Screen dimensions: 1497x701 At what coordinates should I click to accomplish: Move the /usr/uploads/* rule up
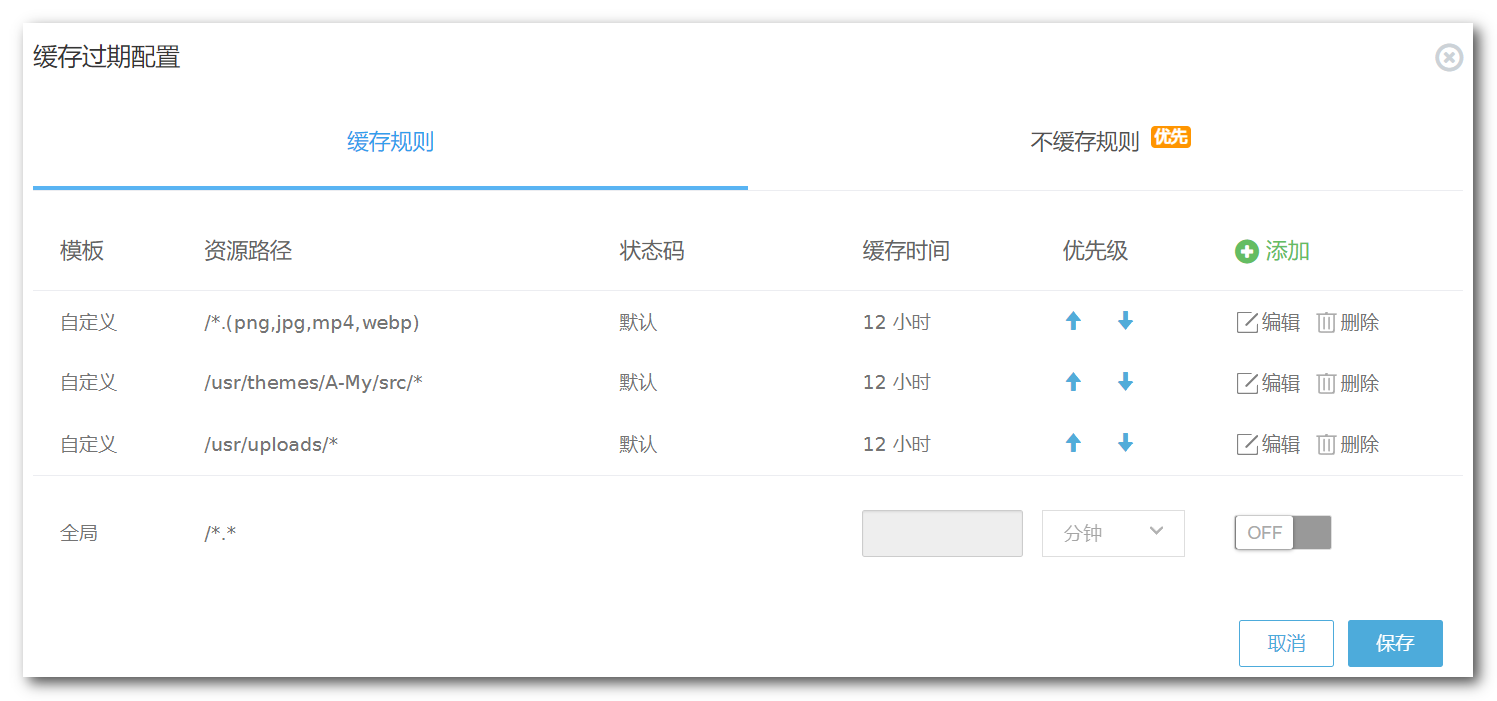(1073, 443)
